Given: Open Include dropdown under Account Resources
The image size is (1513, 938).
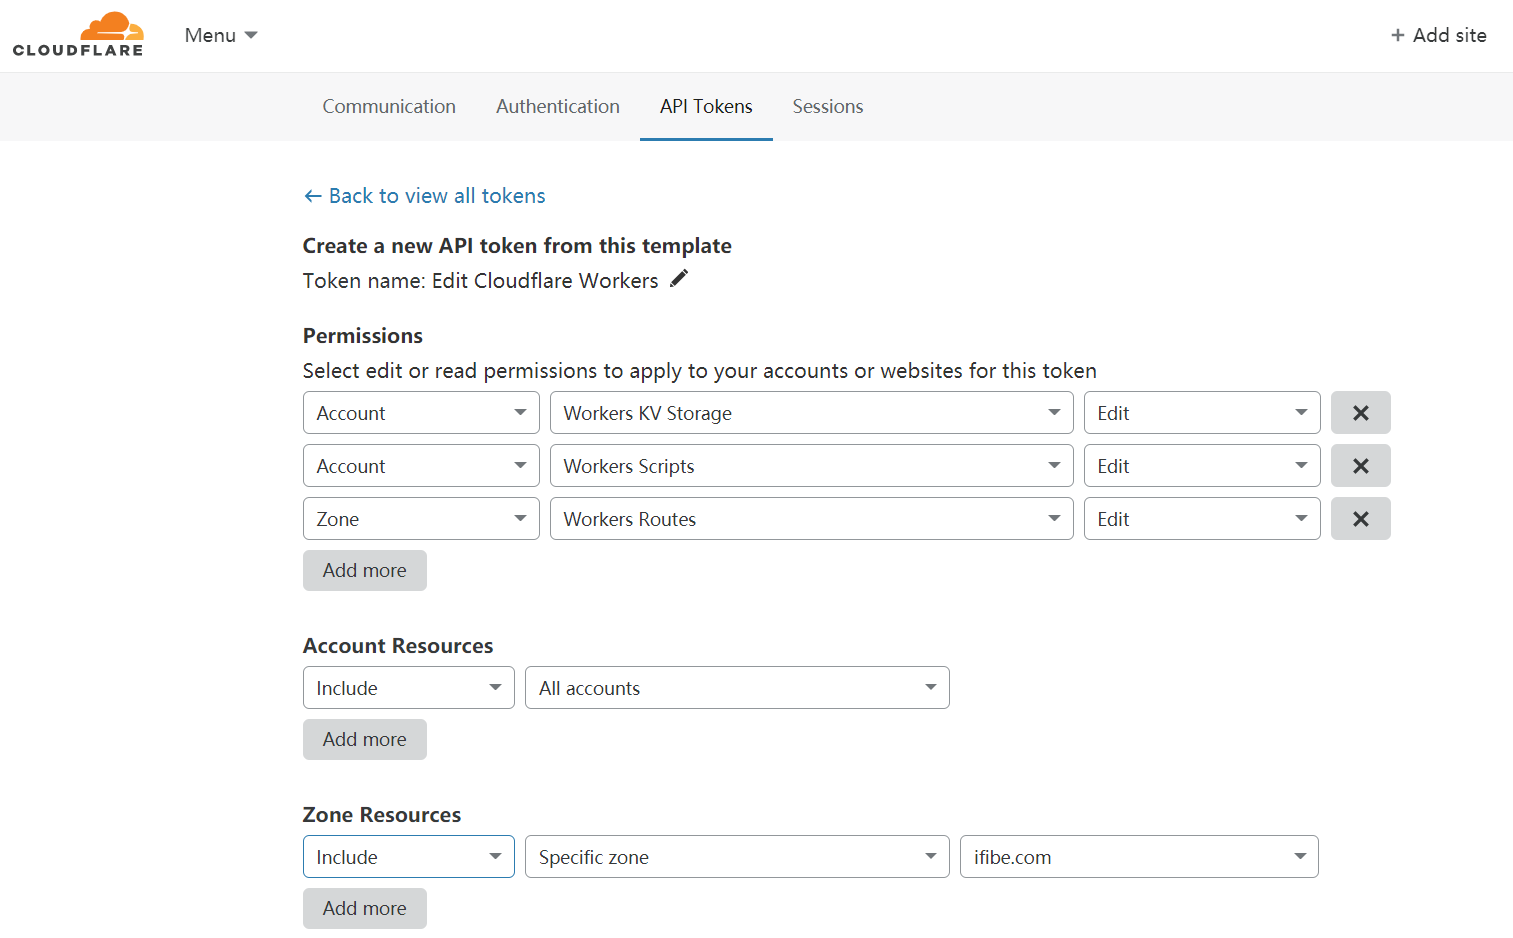Looking at the screenshot, I should coord(409,688).
